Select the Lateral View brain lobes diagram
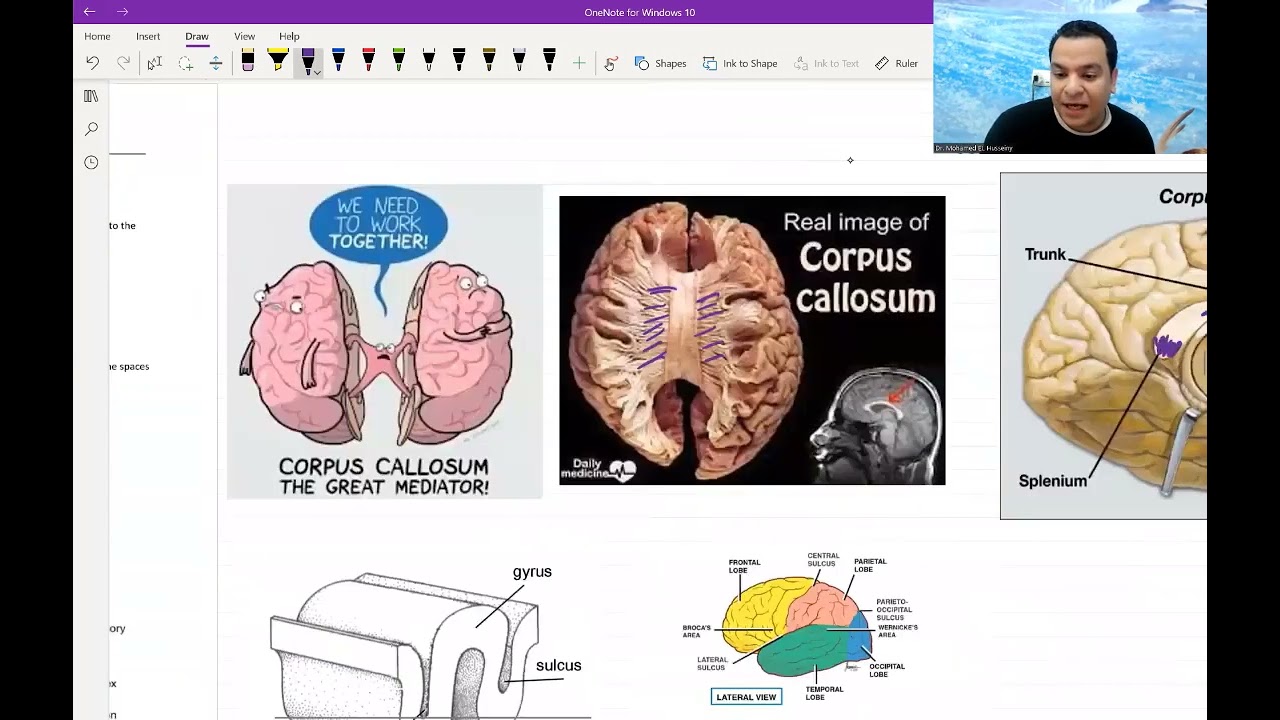 click(800, 628)
